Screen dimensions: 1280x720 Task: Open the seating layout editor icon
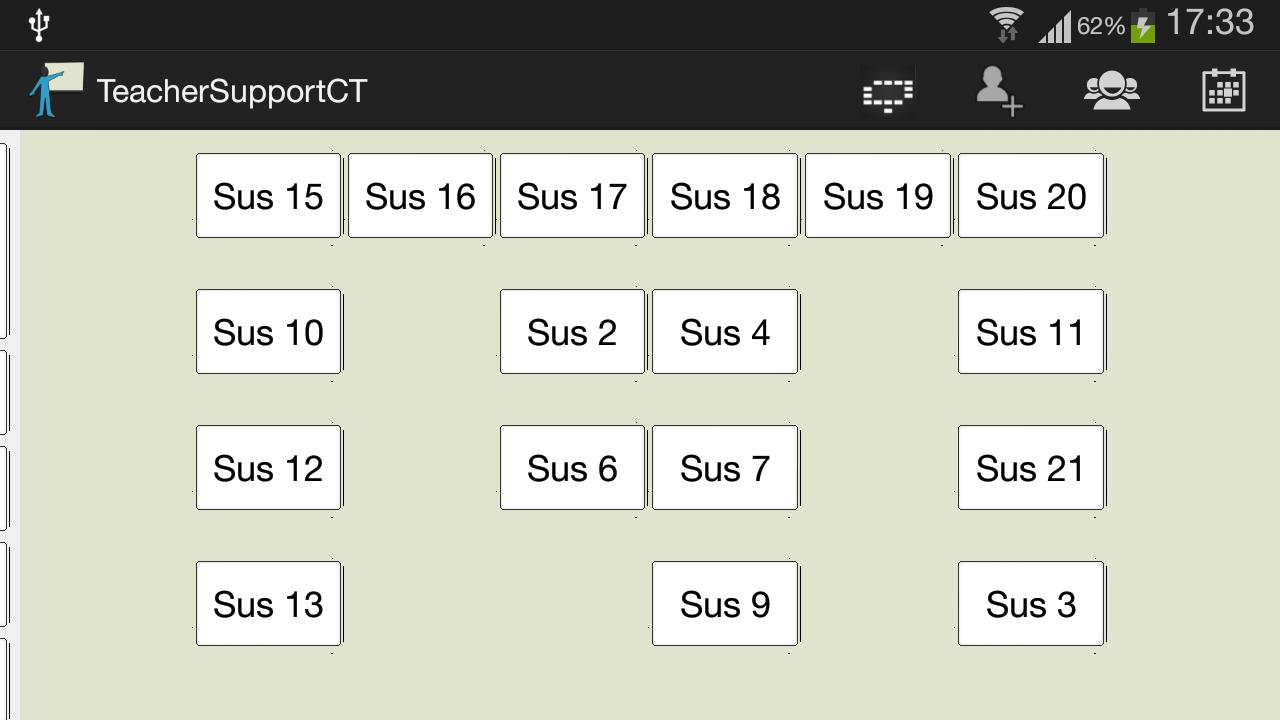tap(888, 91)
